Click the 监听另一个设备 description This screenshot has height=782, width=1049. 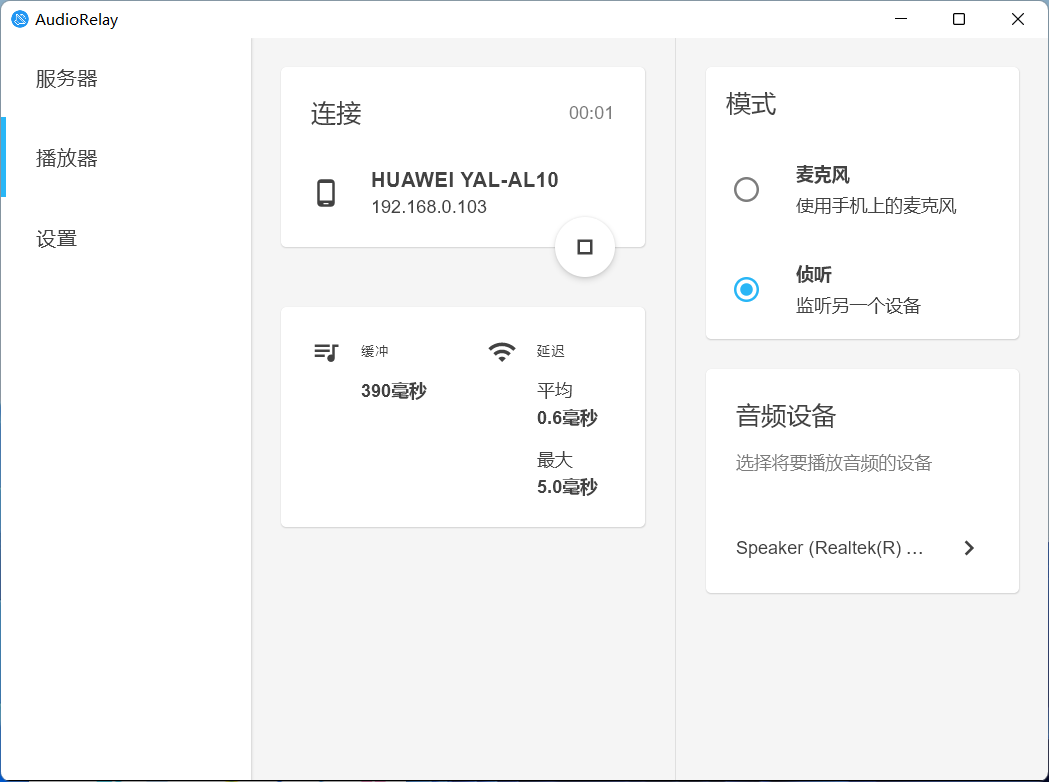858,306
